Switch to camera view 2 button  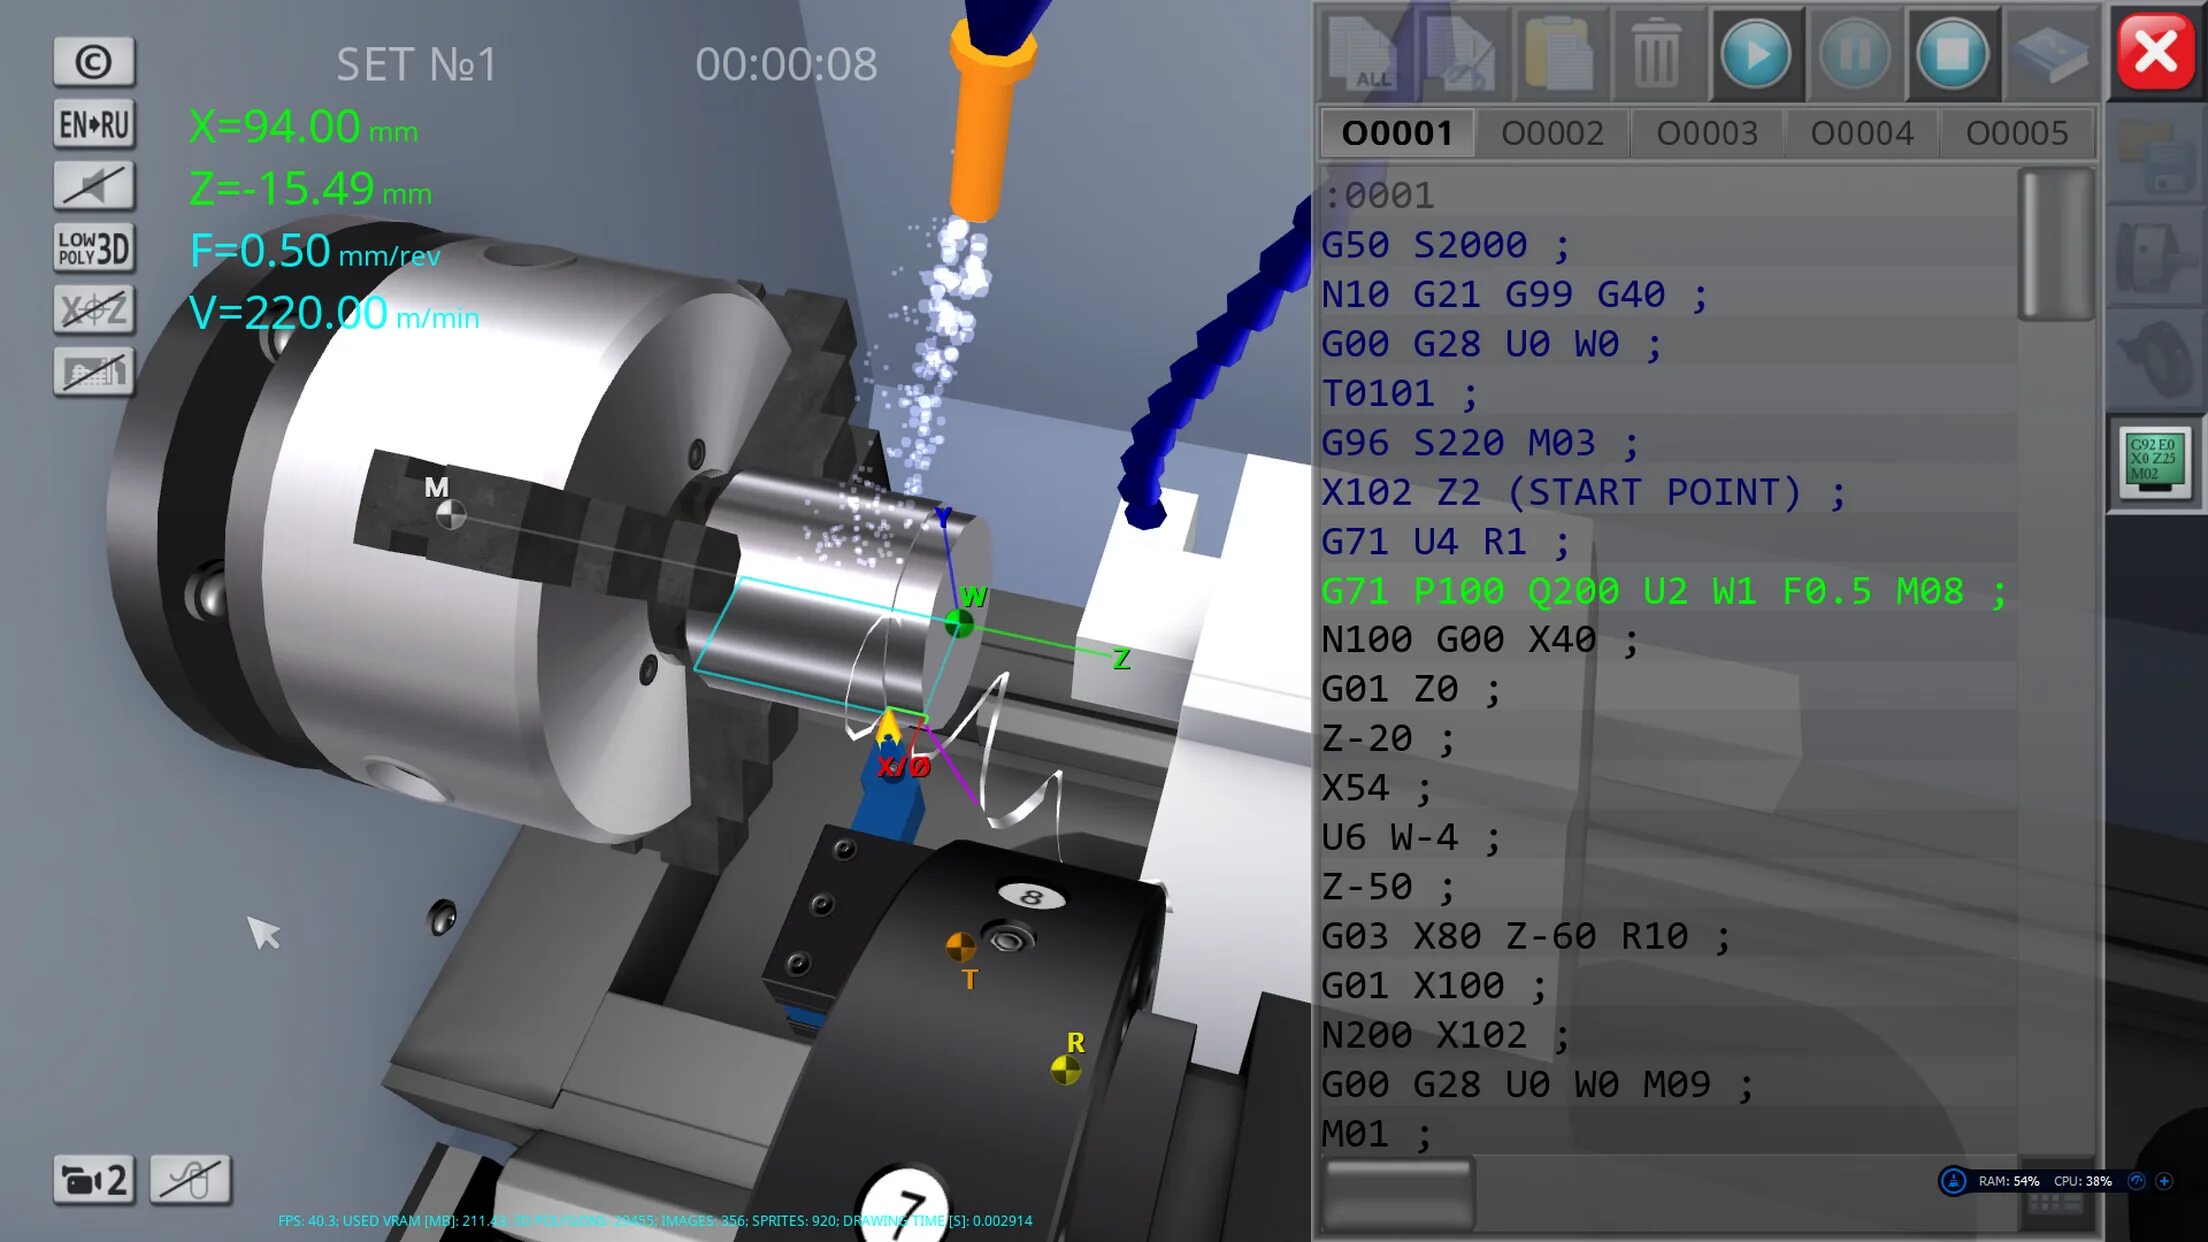tap(94, 1180)
